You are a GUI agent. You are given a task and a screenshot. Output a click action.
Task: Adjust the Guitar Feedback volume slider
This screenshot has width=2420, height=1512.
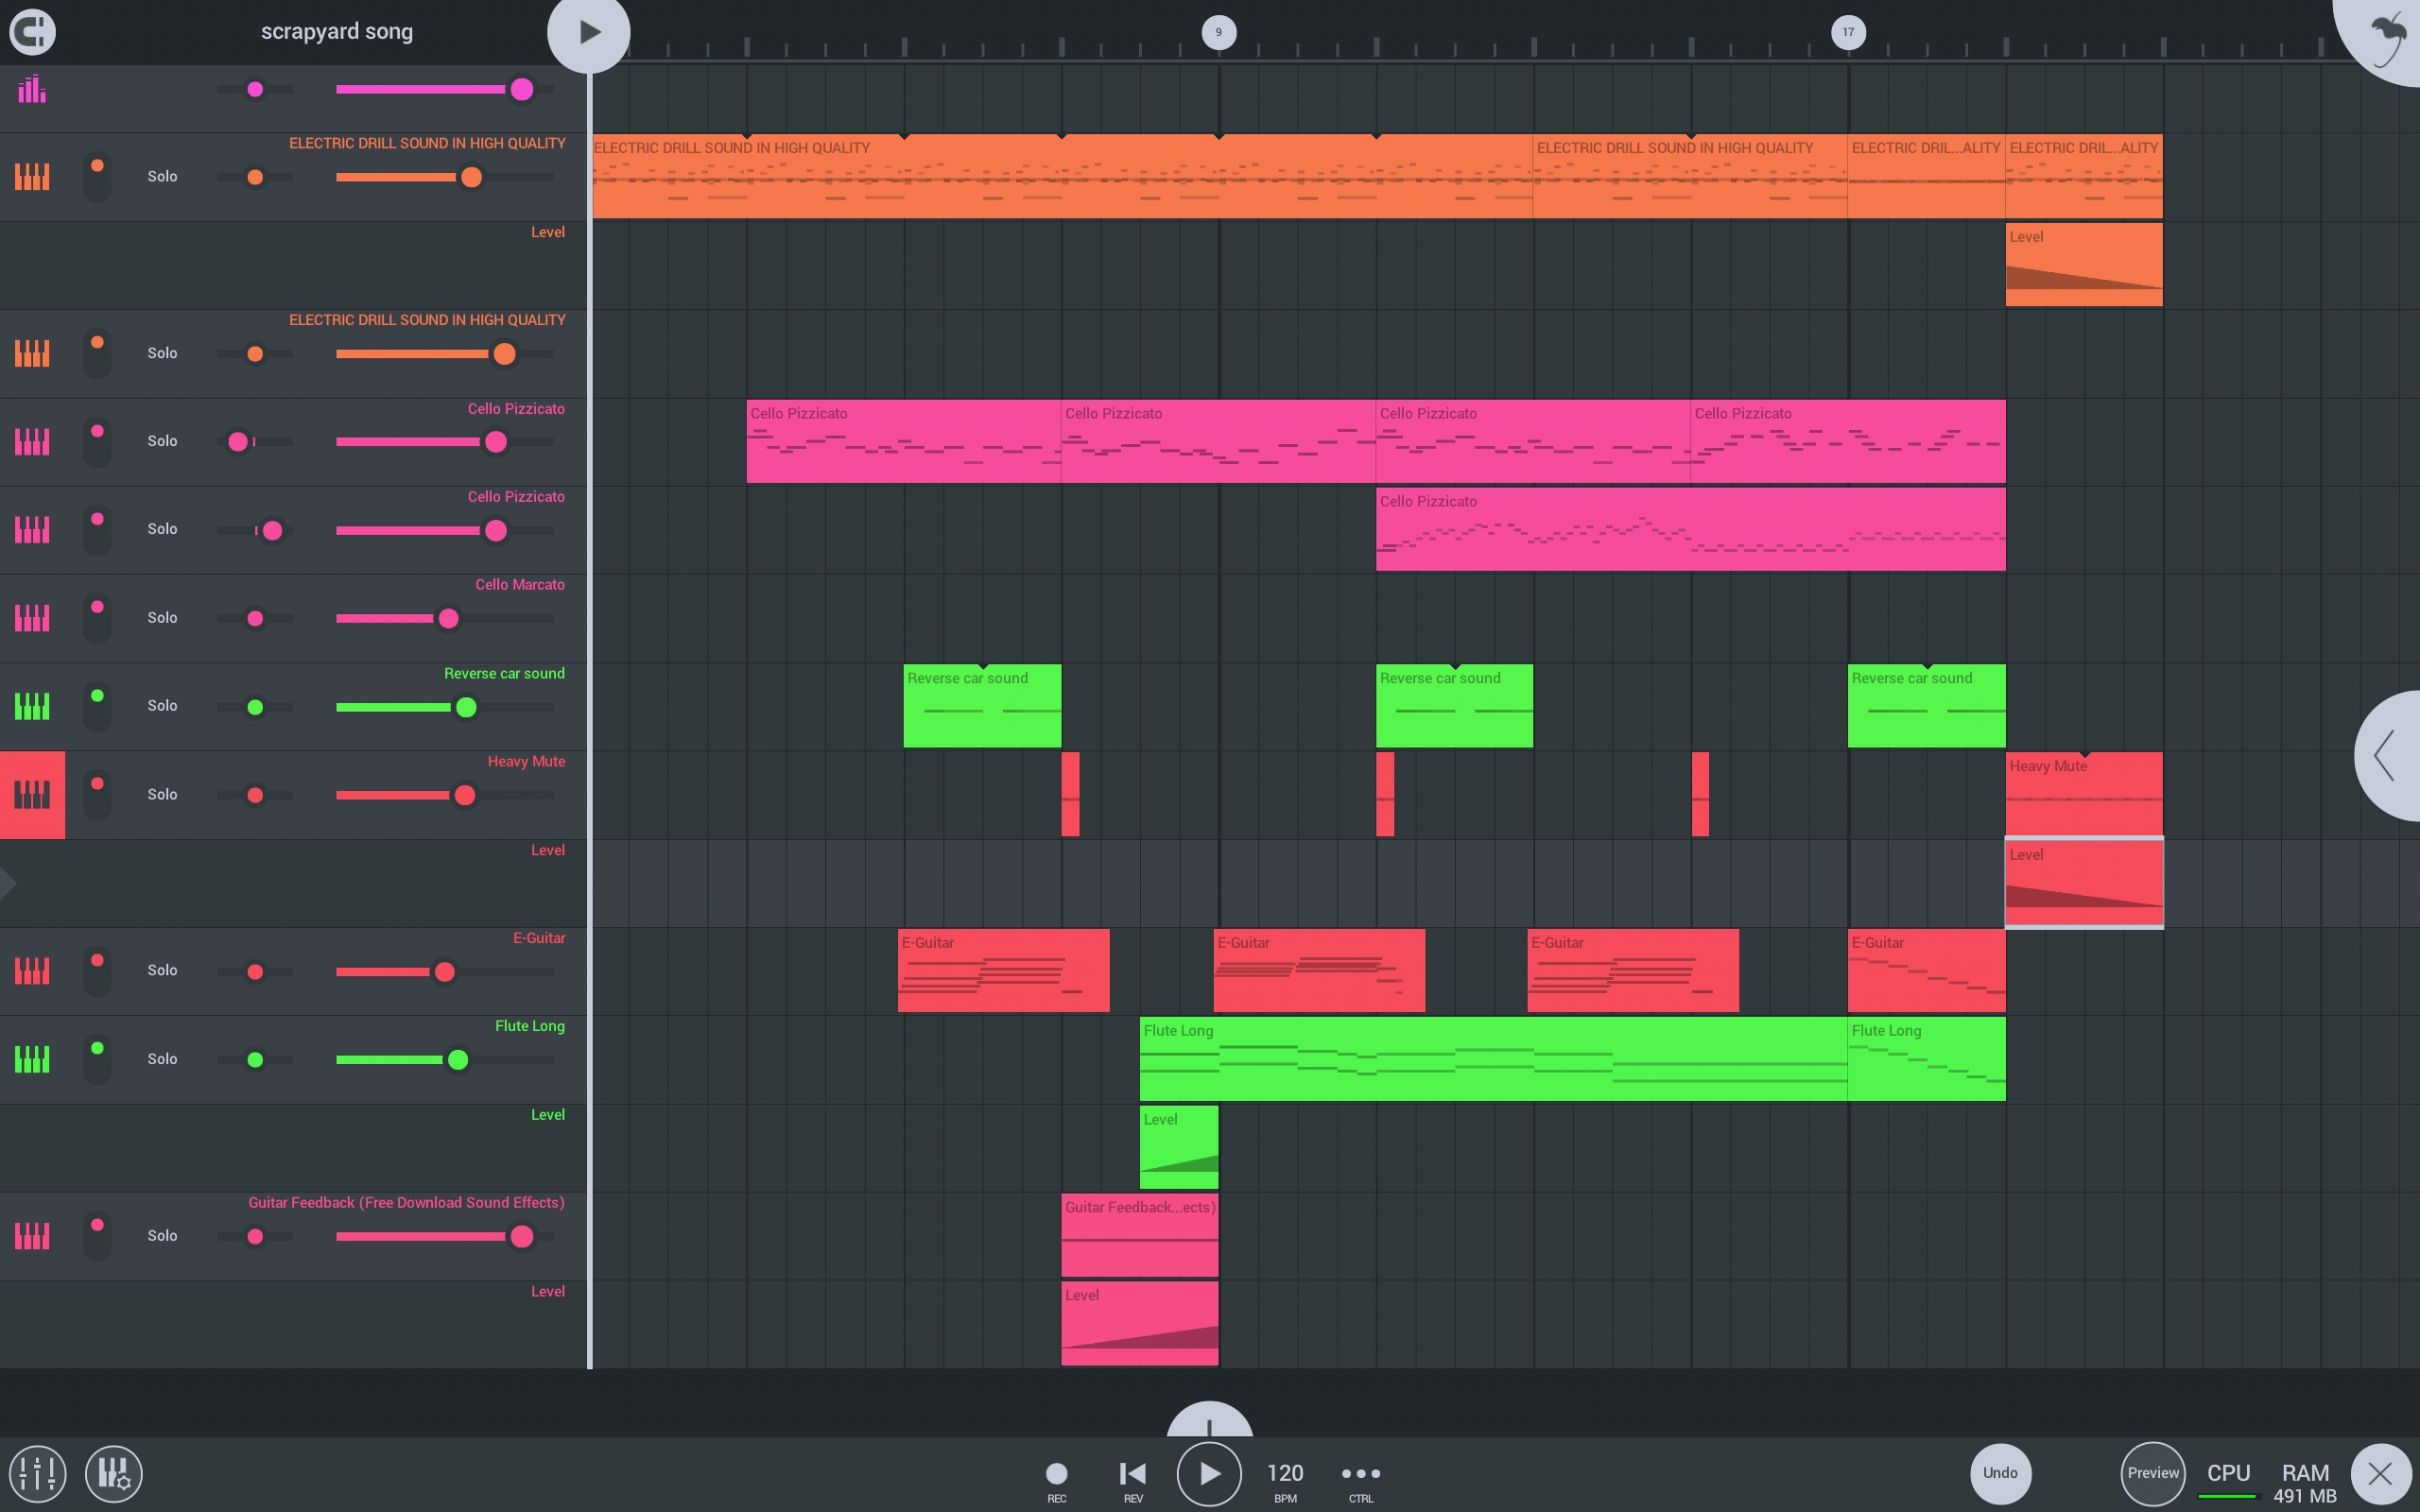[x=521, y=1237]
